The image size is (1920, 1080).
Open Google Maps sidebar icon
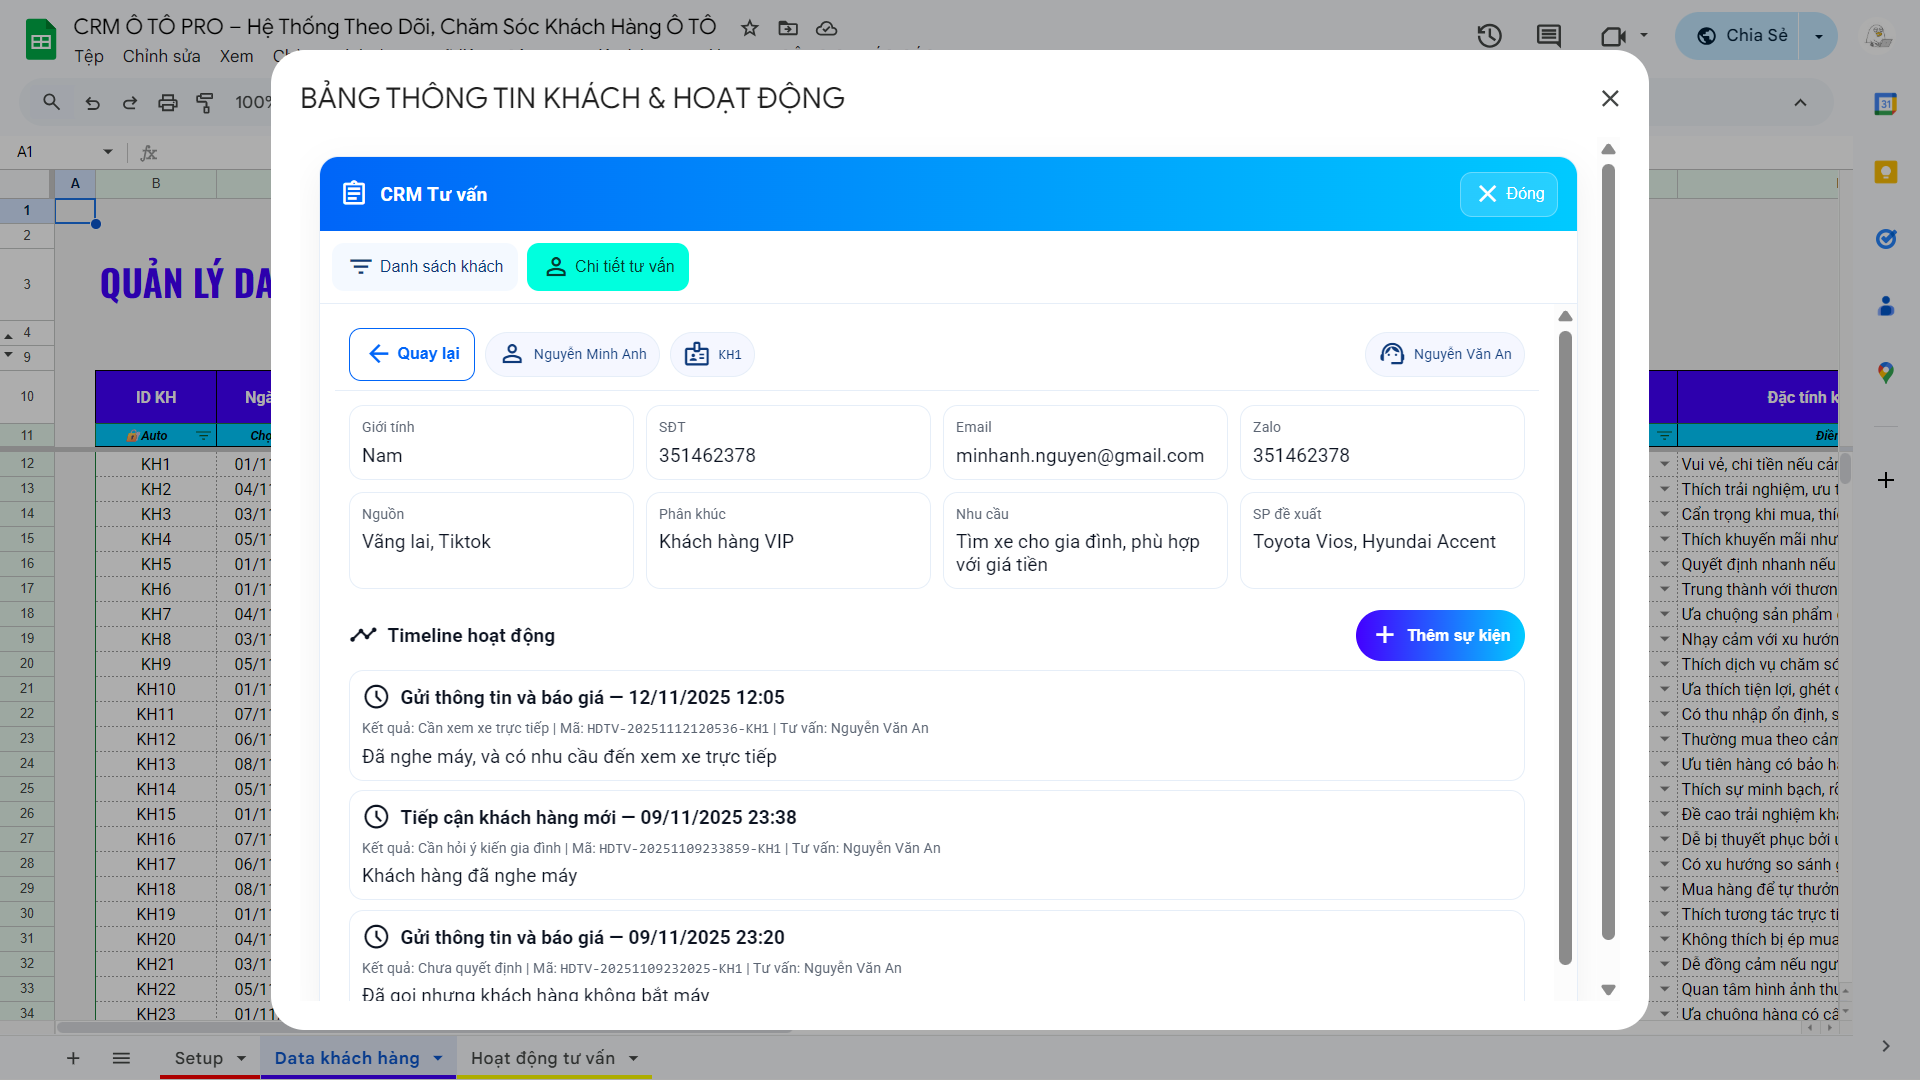click(x=1885, y=373)
